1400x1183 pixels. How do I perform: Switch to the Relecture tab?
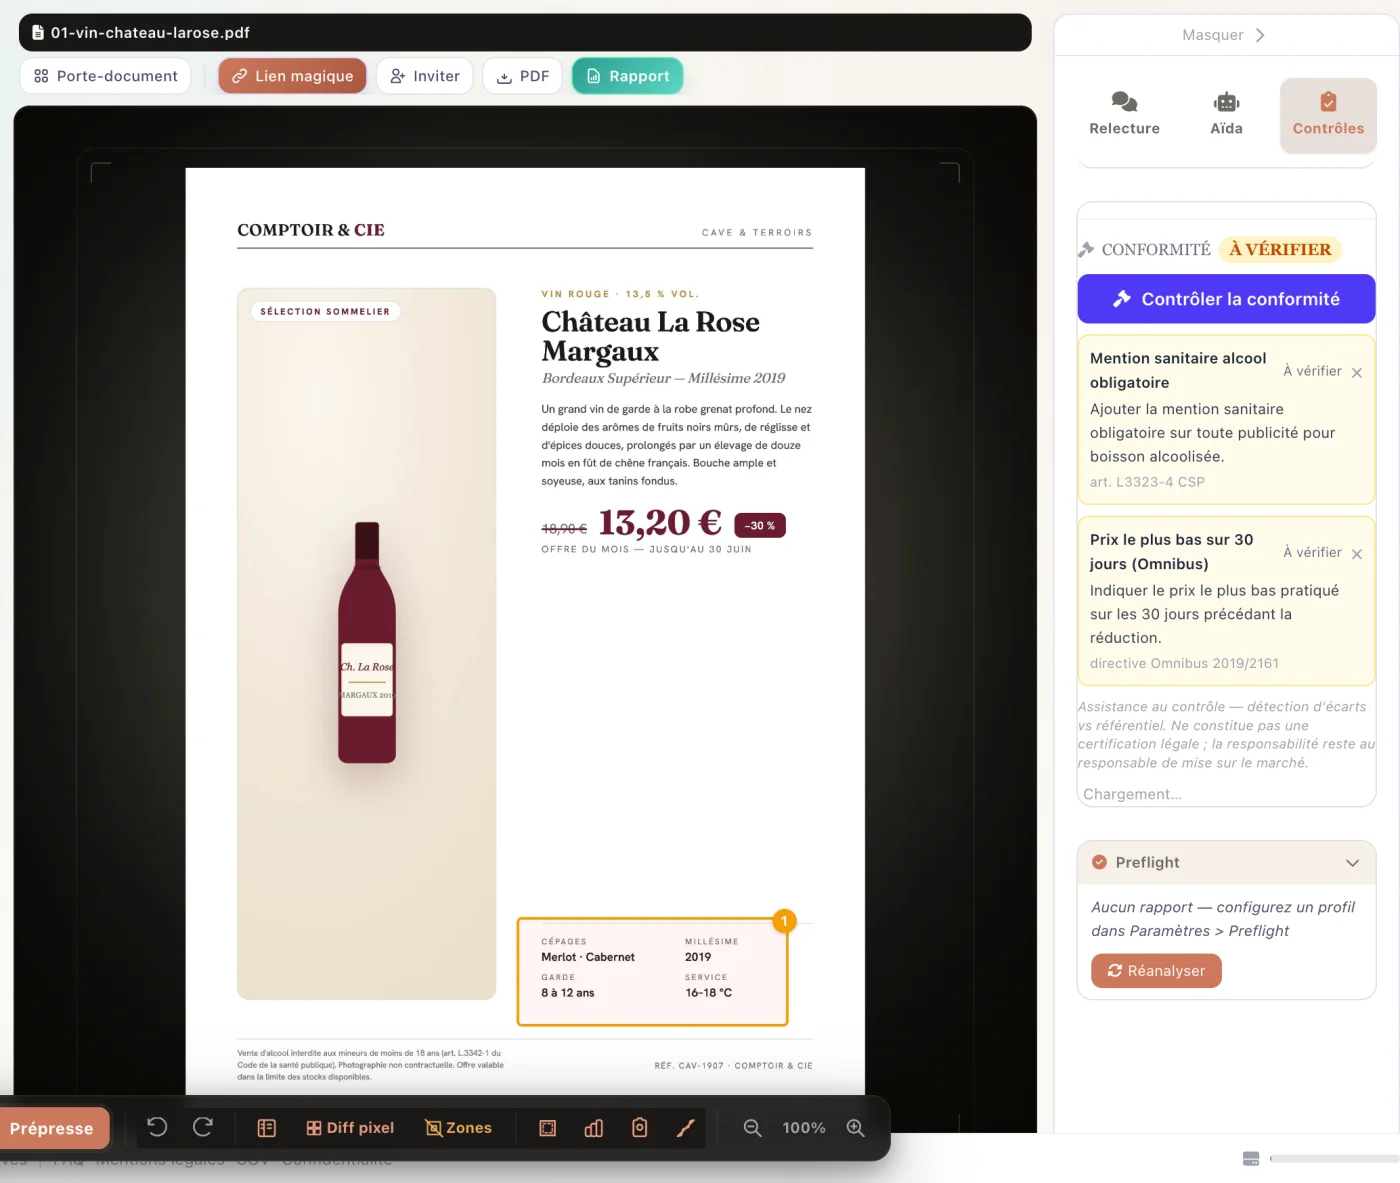pos(1125,115)
